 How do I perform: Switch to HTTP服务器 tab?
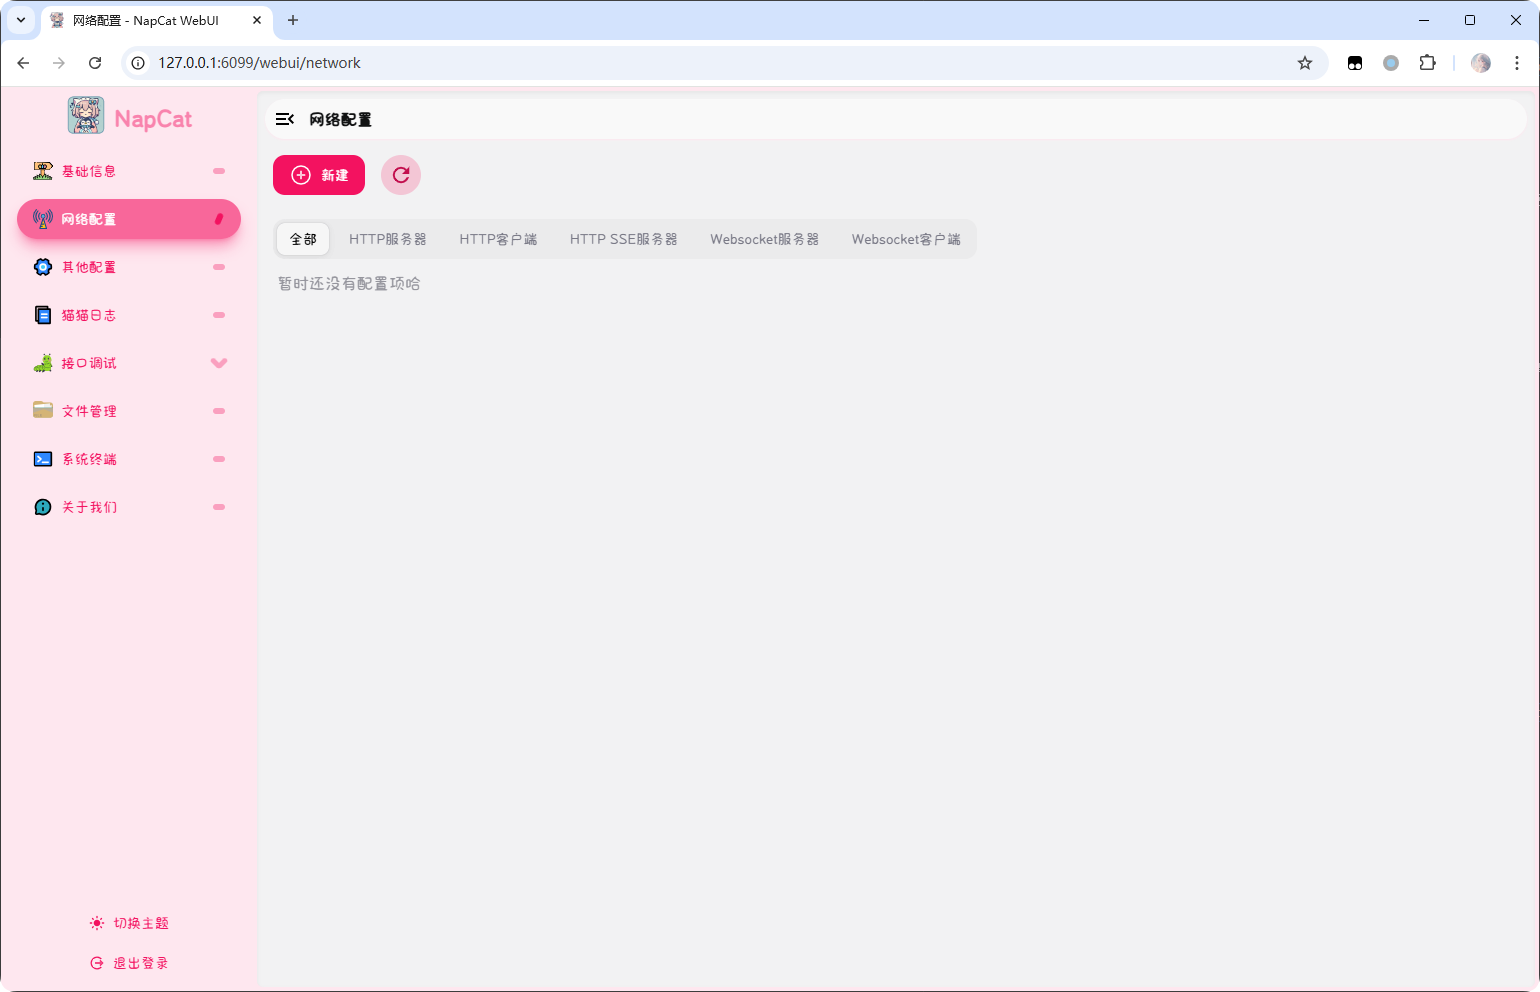387,240
